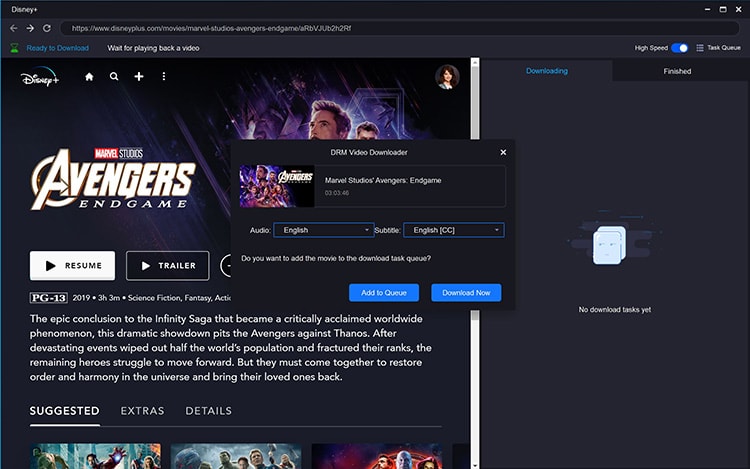Click "Wait for playing back a video" status
Viewport: 750px width, 469px height.
[x=153, y=48]
